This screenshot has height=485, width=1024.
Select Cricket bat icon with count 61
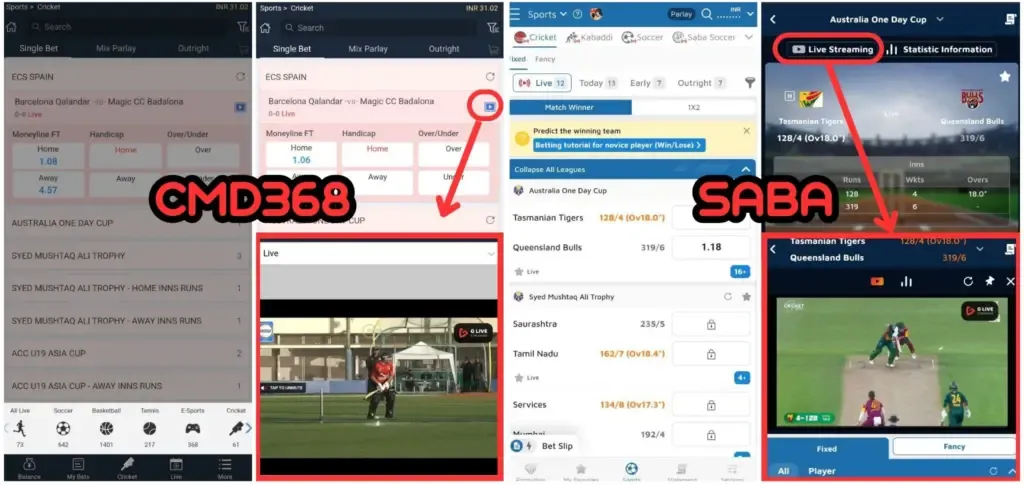(x=236, y=428)
